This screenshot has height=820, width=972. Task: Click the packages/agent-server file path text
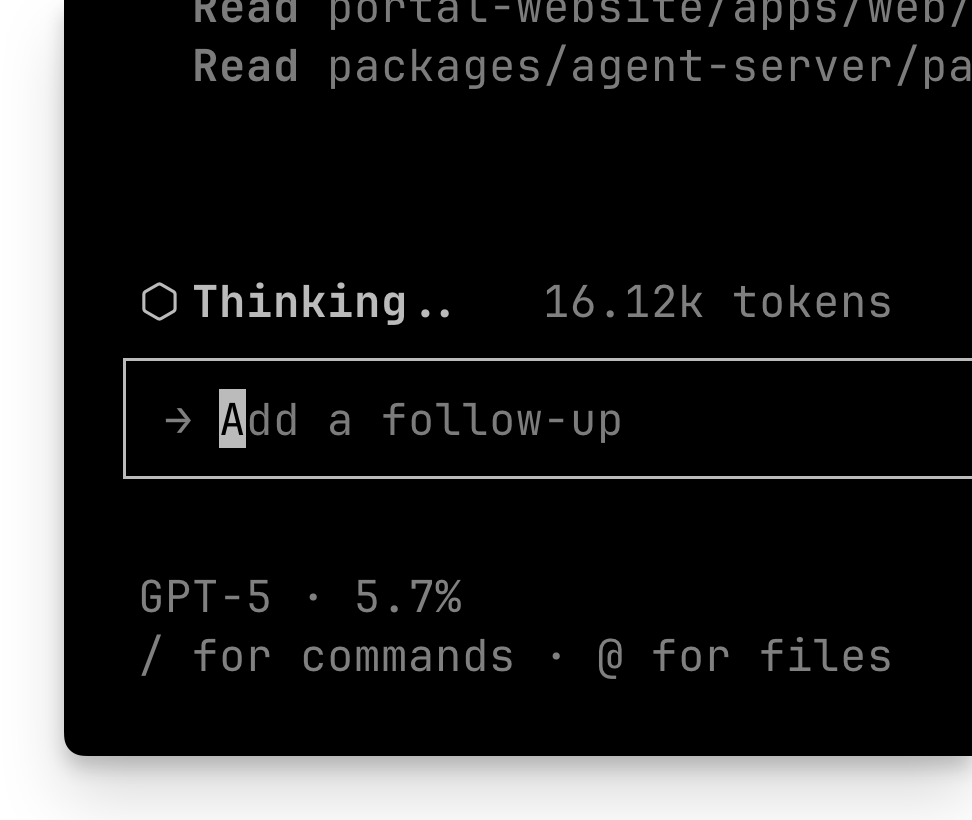point(650,67)
